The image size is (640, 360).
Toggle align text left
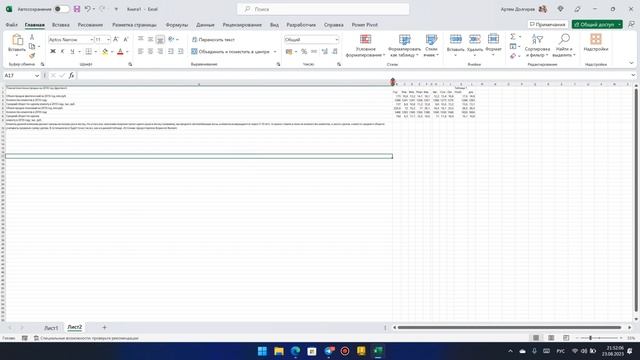click(140, 51)
